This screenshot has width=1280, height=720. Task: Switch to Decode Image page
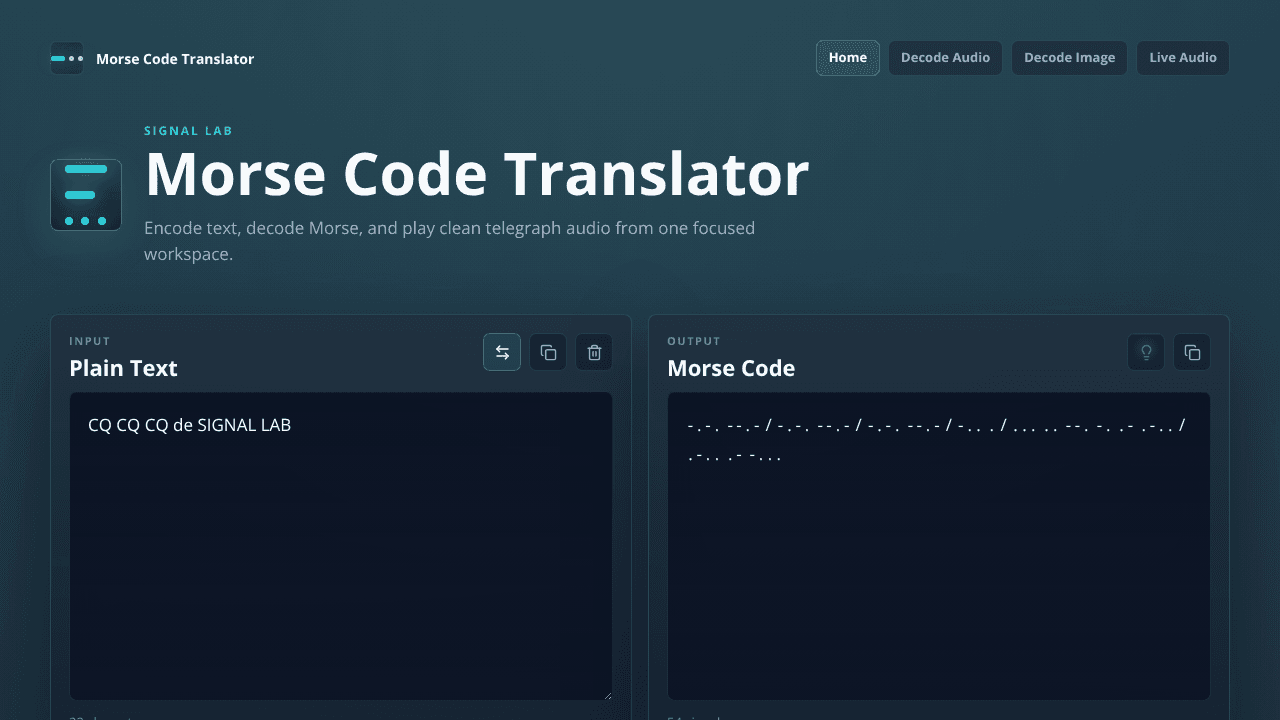point(1069,58)
